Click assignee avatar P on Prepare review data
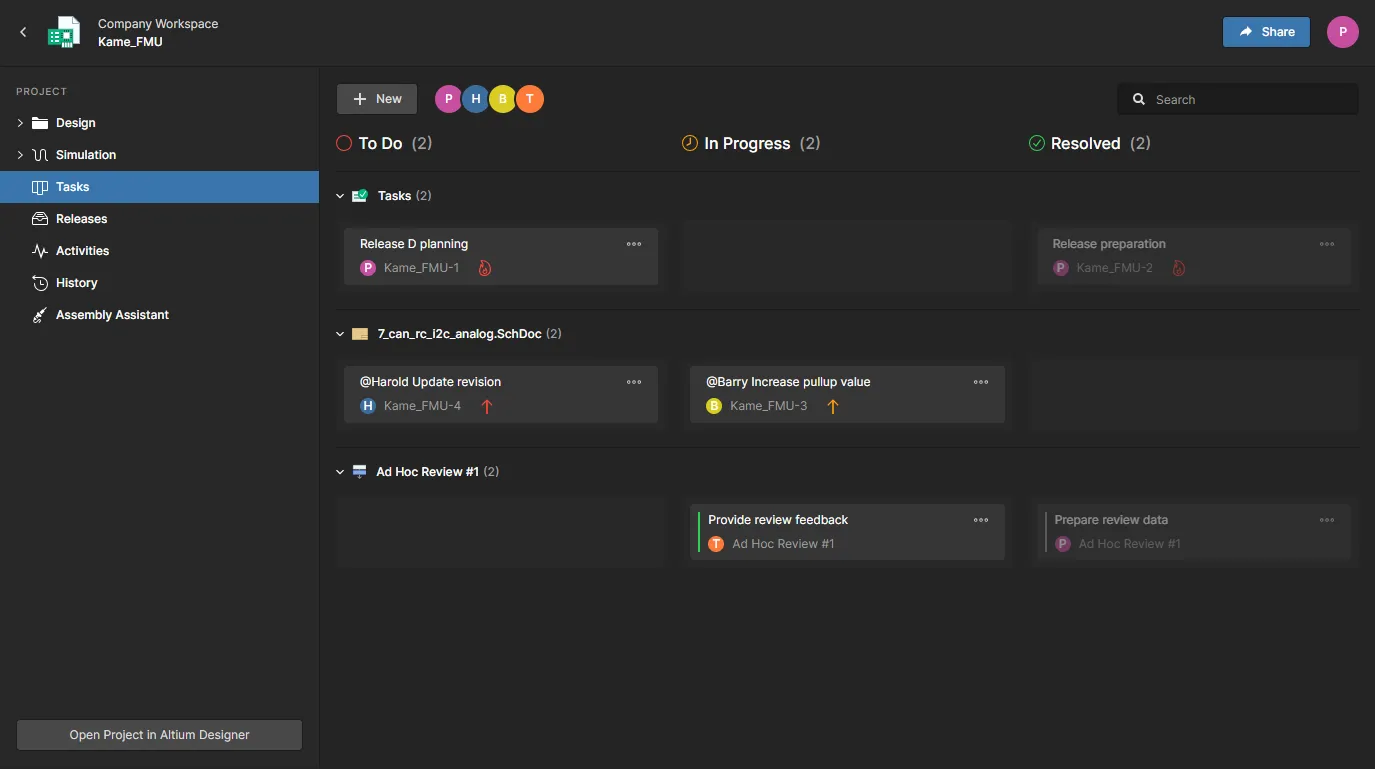Image resolution: width=1375 pixels, height=769 pixels. [x=1062, y=544]
